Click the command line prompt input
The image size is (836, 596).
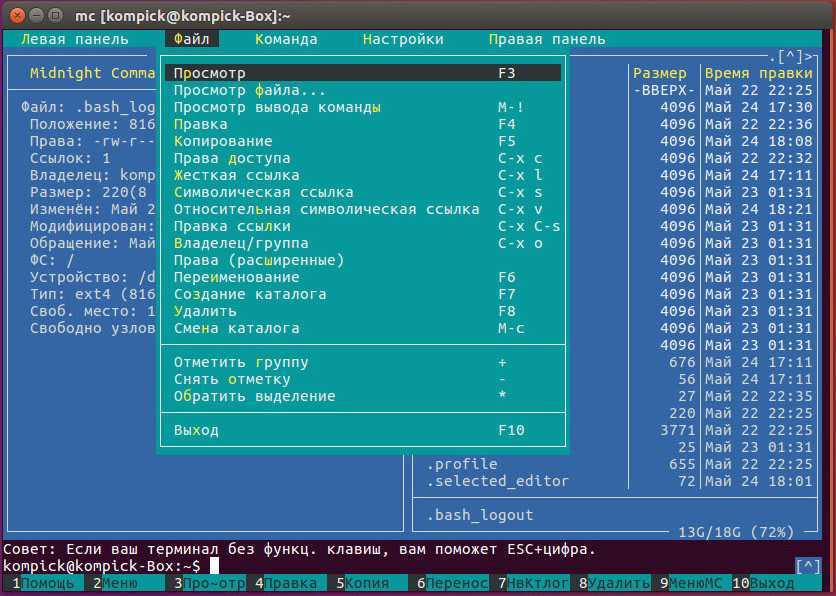click(400, 566)
